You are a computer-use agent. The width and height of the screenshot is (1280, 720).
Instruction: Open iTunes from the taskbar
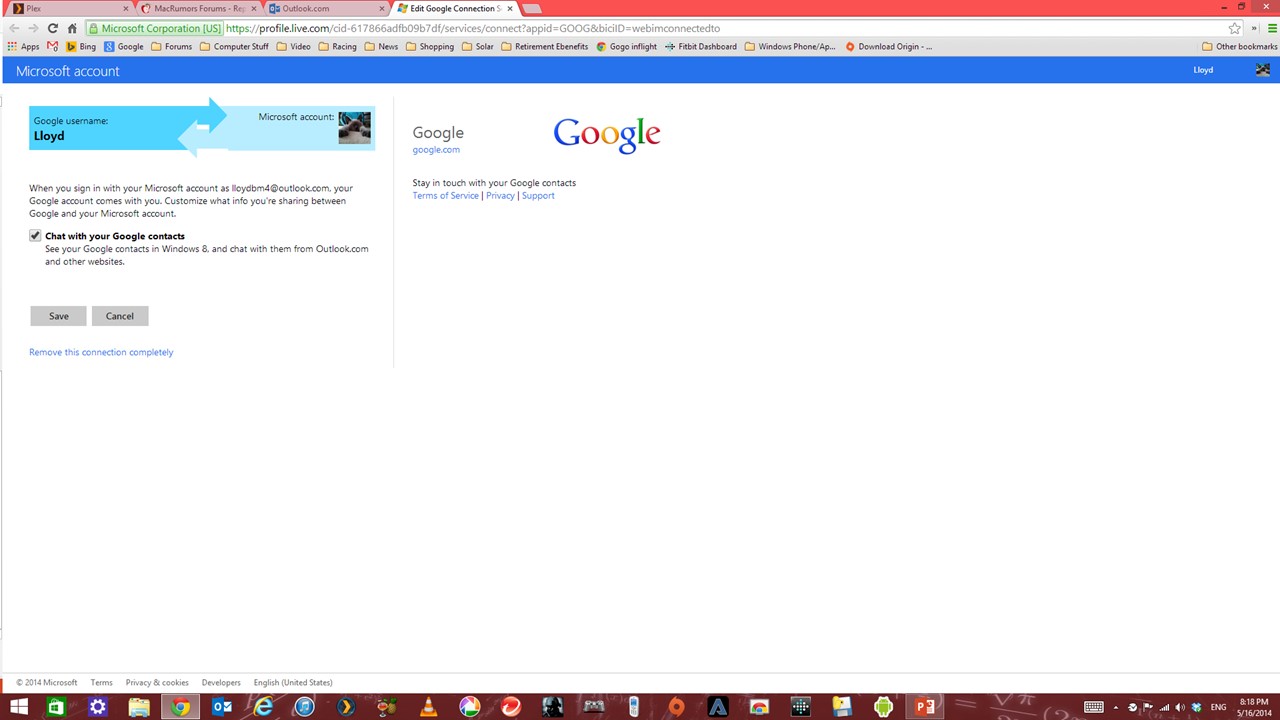[304, 707]
